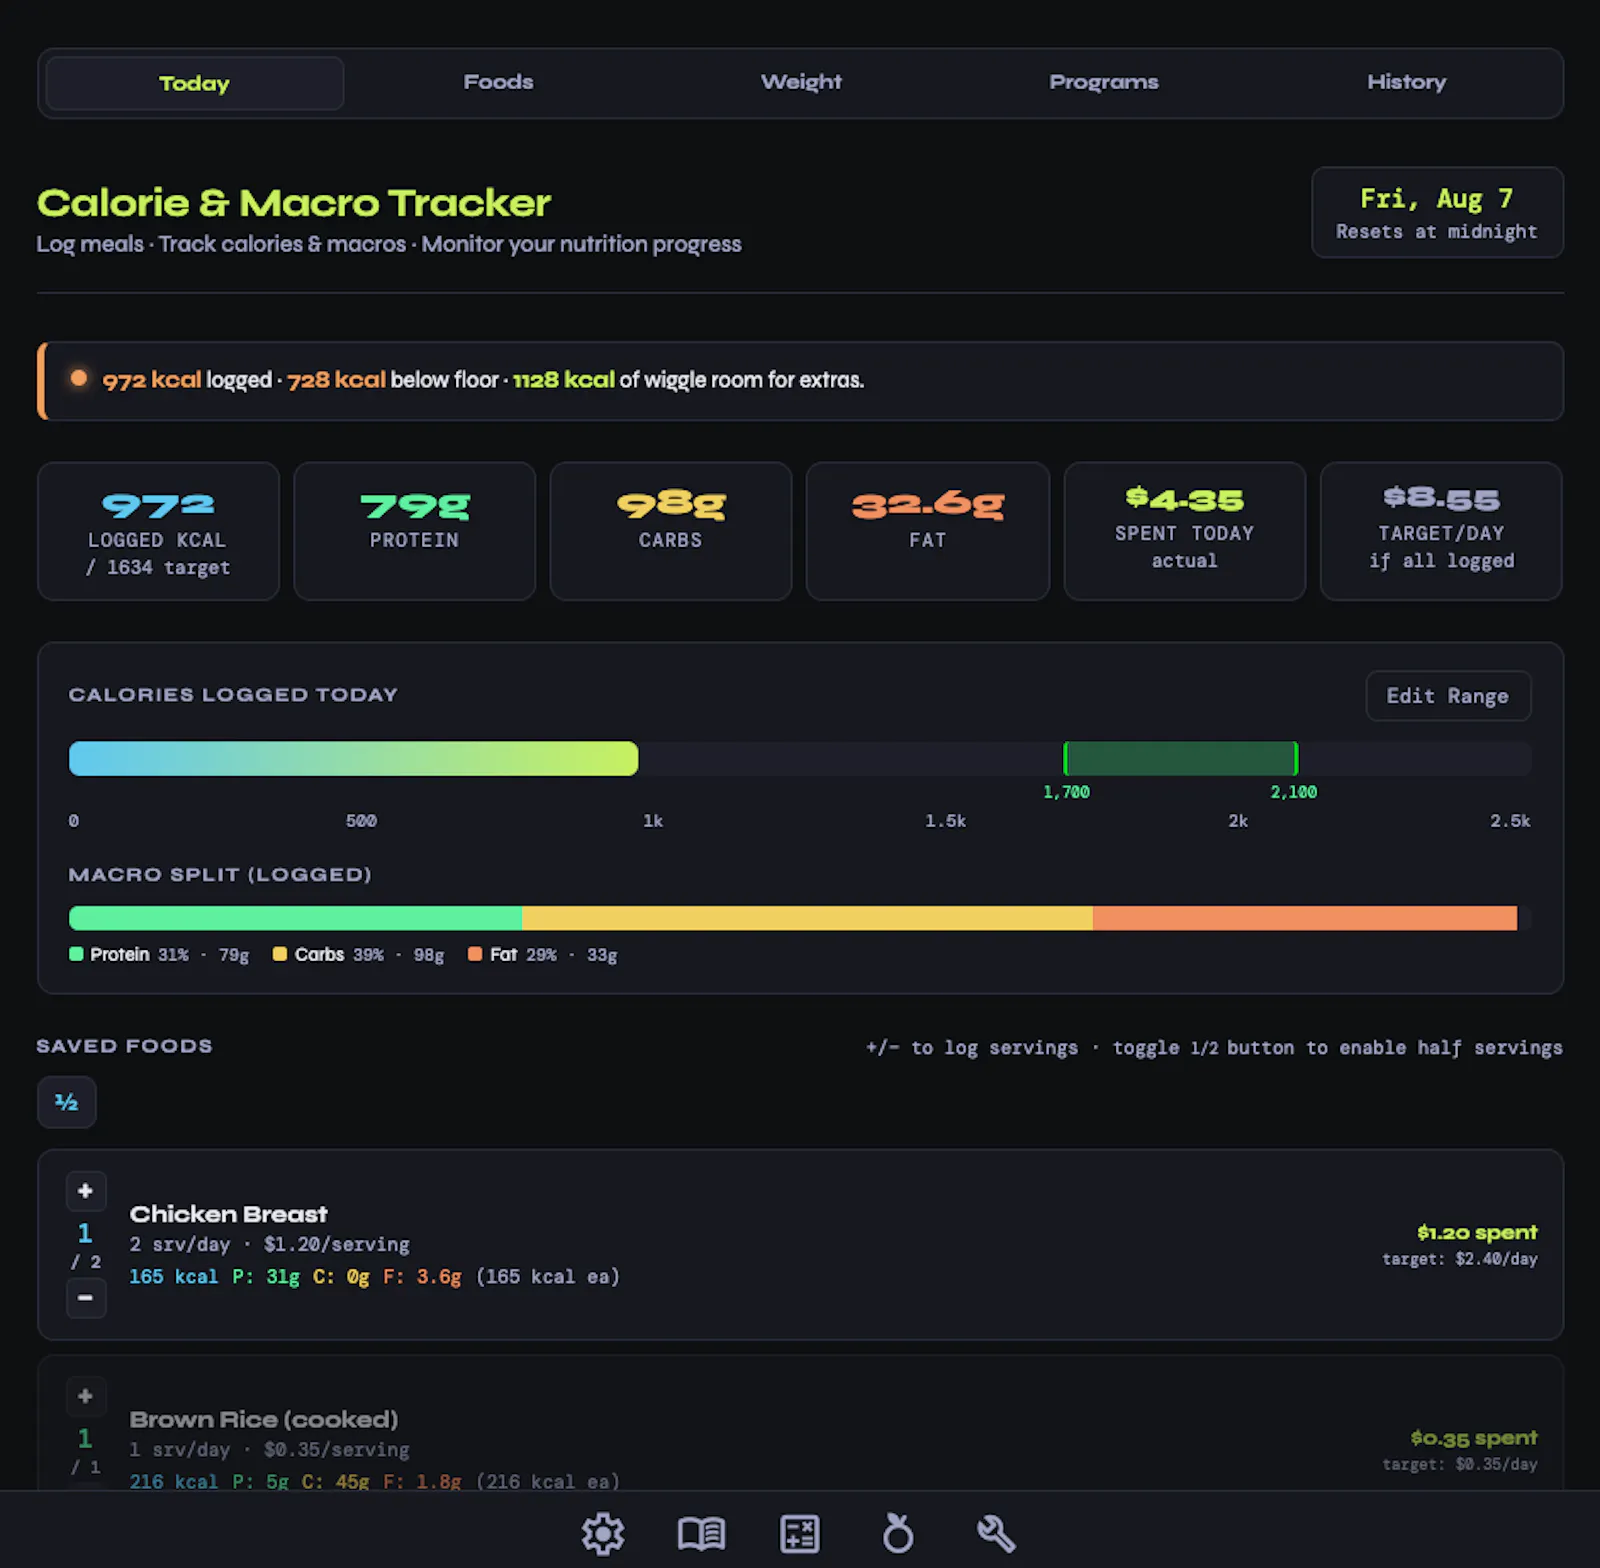Click the 'Saved Foods' section heading
1600x1568 pixels.
click(125, 1046)
